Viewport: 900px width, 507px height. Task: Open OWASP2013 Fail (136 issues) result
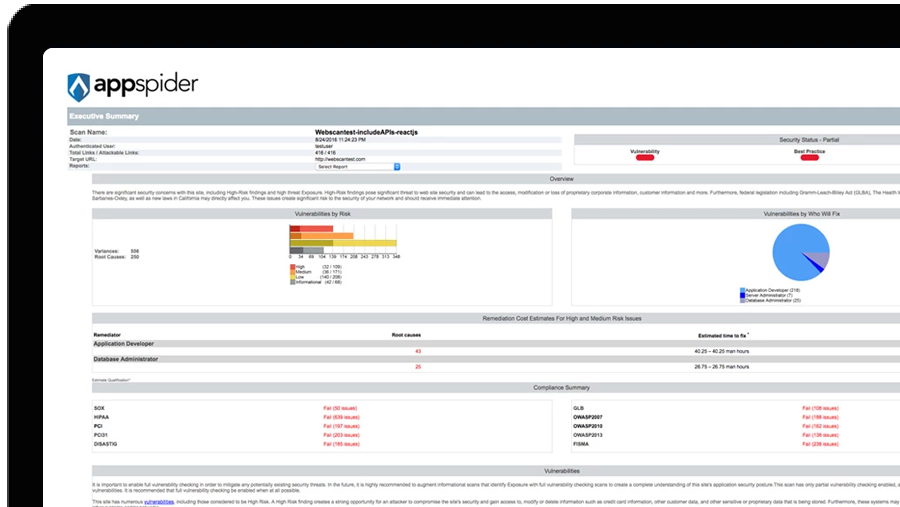[x=820, y=435]
